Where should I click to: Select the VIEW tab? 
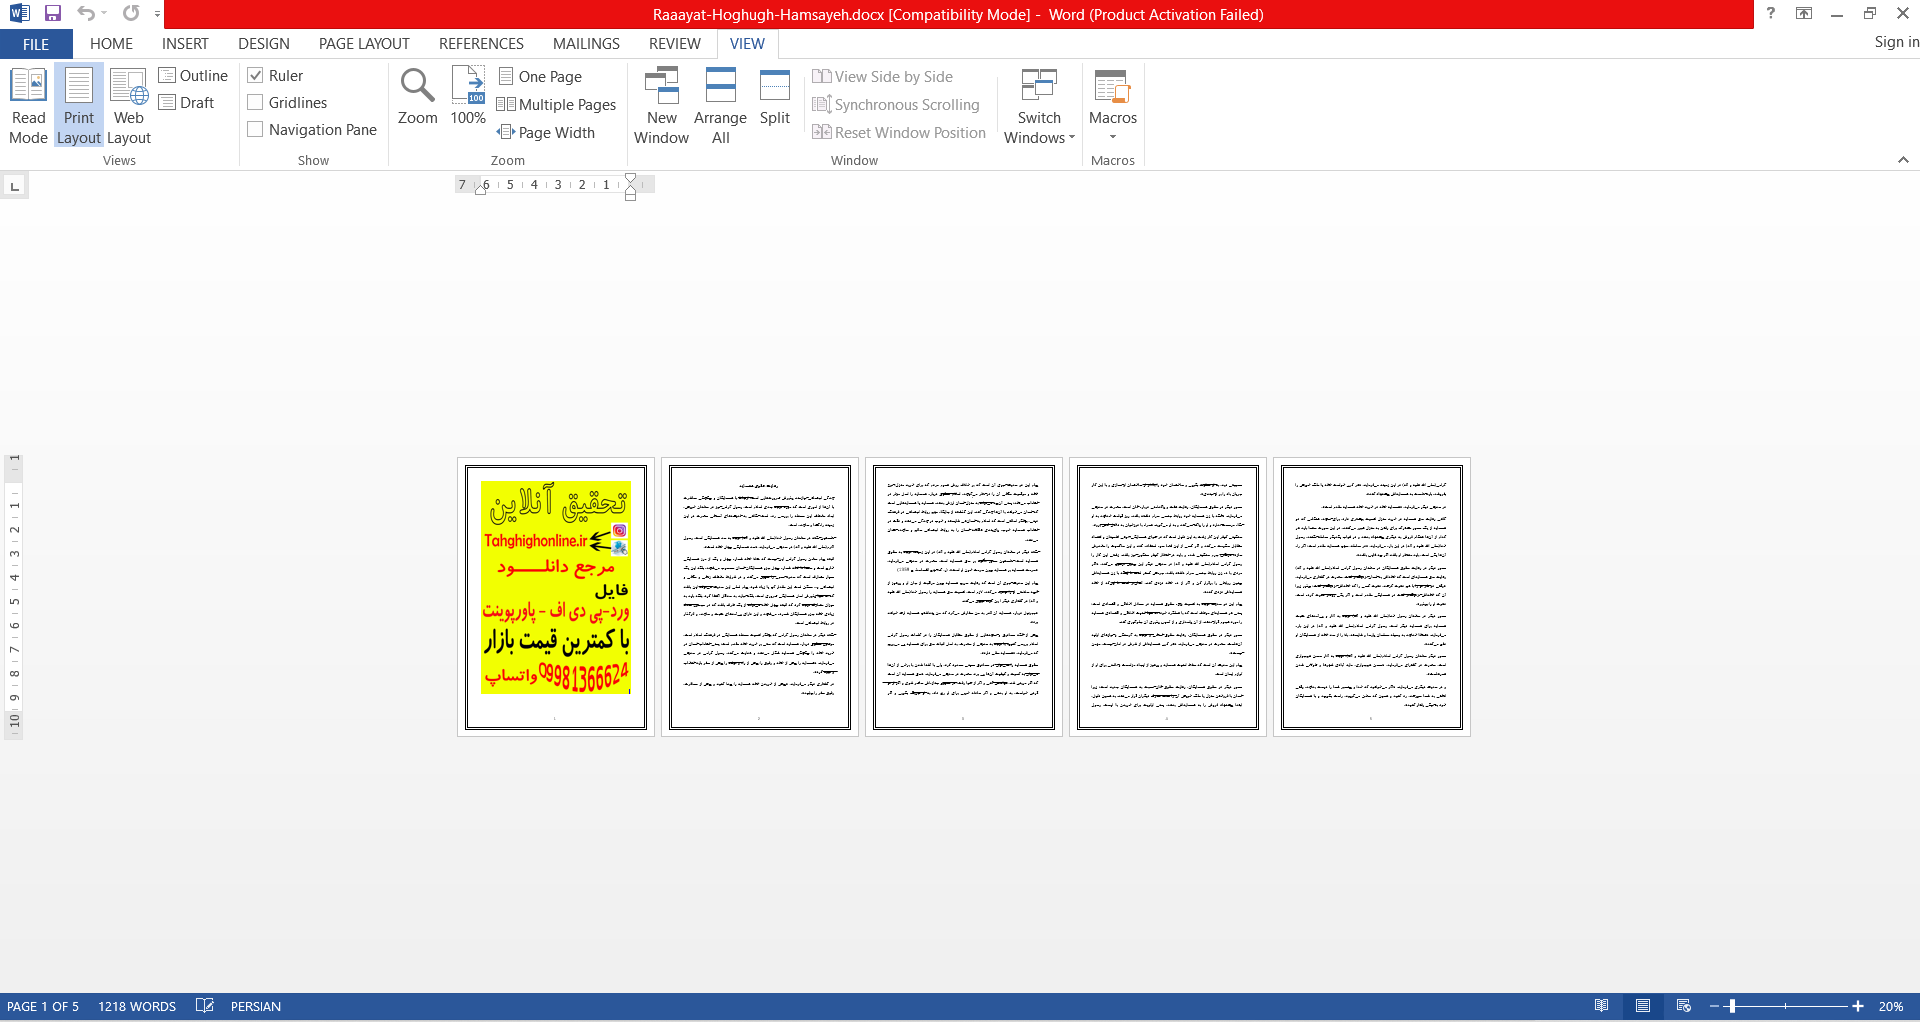coord(747,44)
